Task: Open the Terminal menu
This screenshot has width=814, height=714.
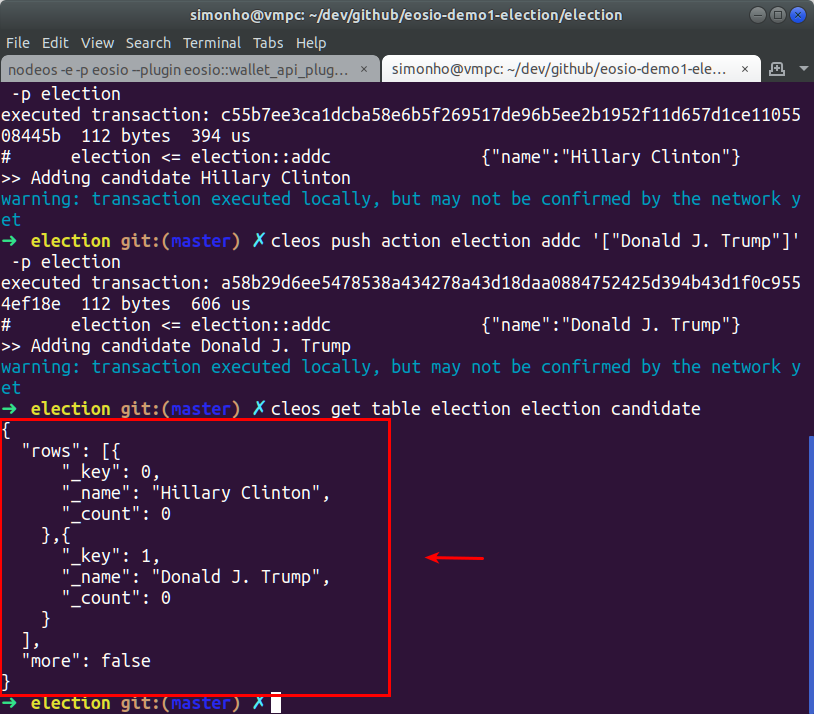Action: (x=212, y=43)
